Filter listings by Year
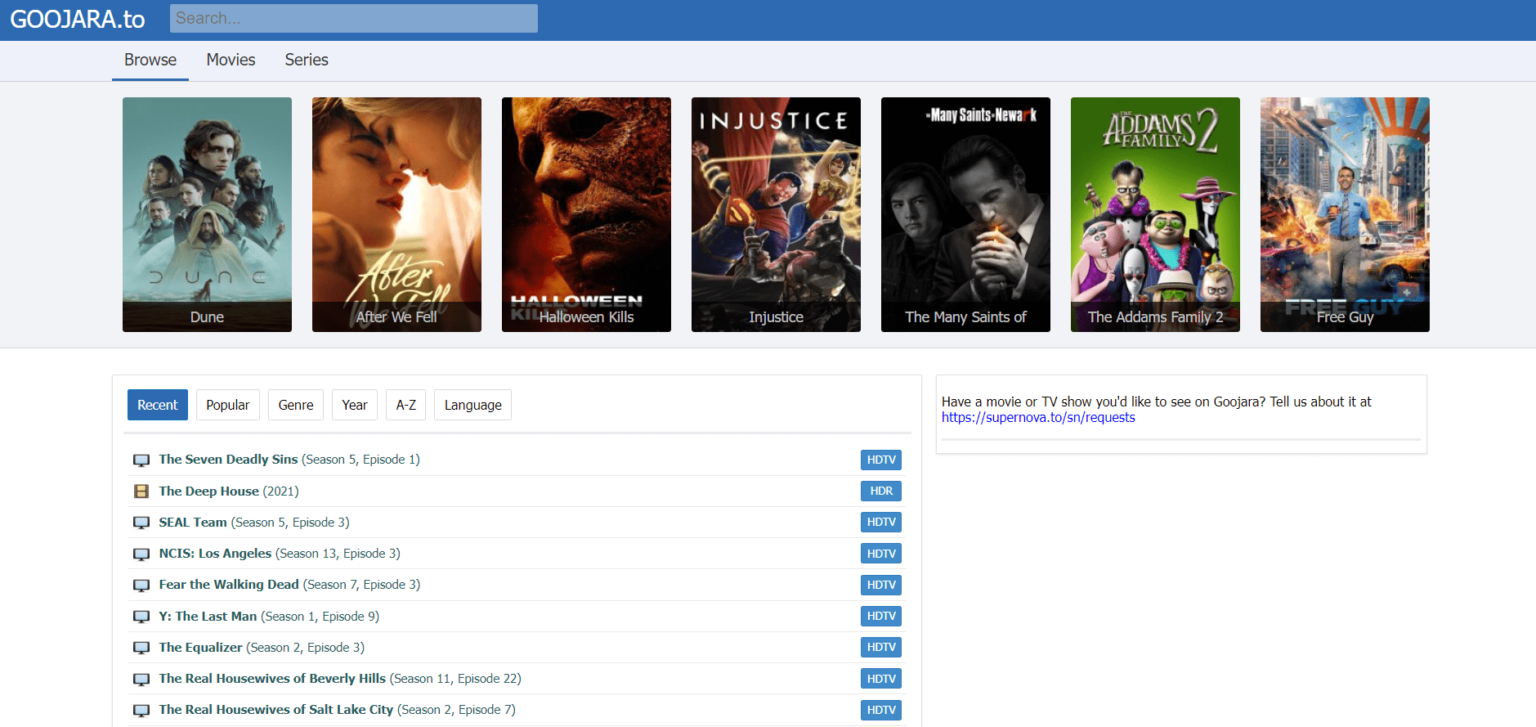 [x=355, y=405]
